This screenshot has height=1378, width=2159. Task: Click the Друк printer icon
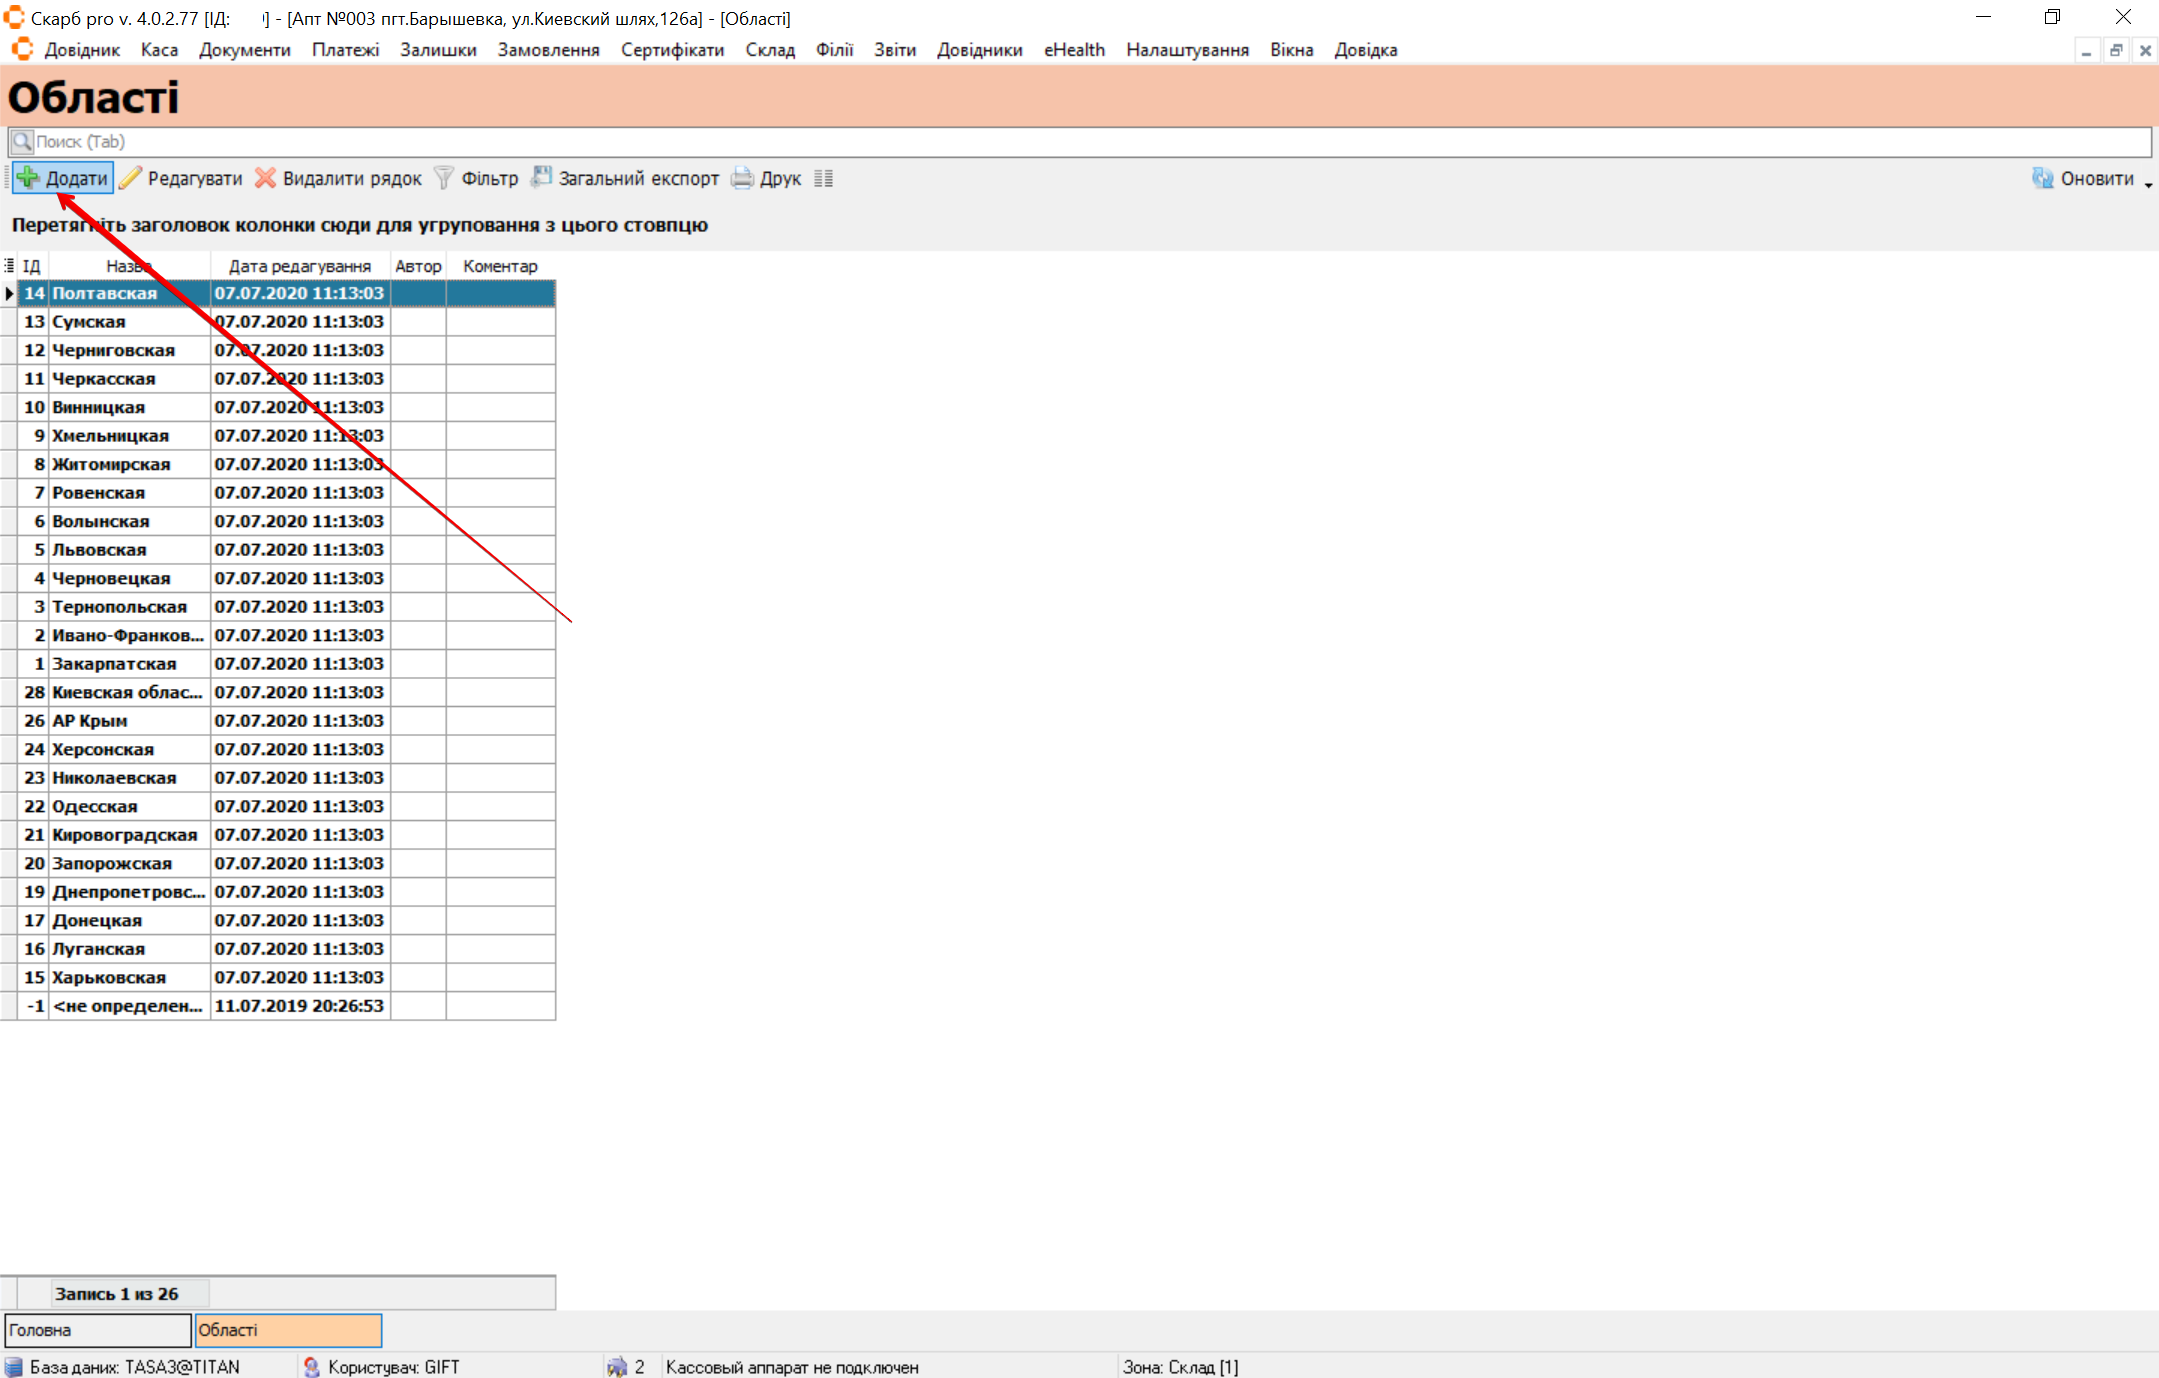tap(742, 178)
